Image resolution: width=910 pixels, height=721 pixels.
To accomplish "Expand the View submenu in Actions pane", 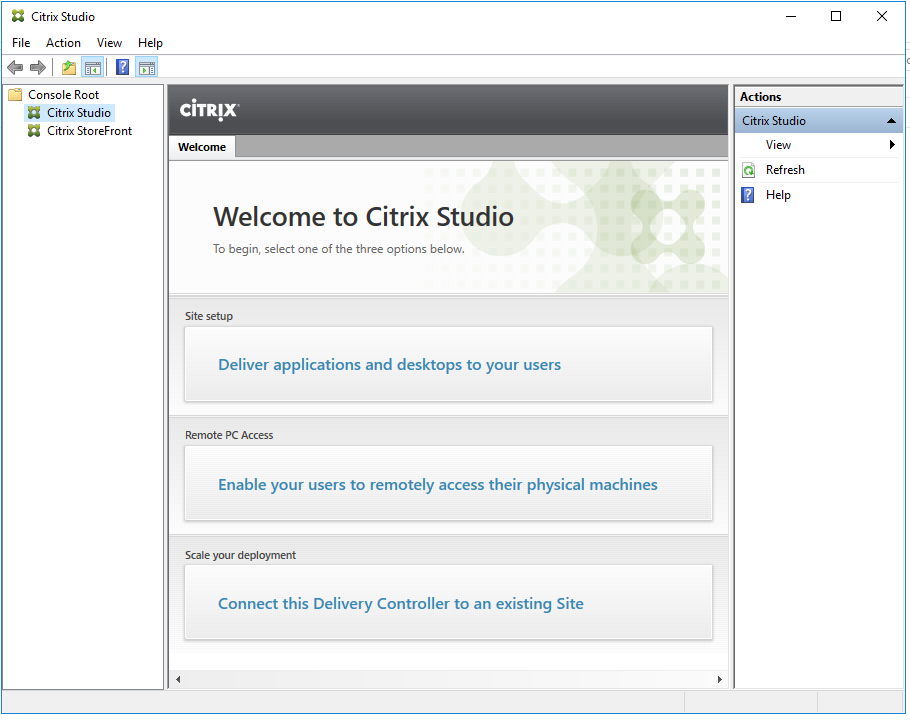I will pos(891,145).
